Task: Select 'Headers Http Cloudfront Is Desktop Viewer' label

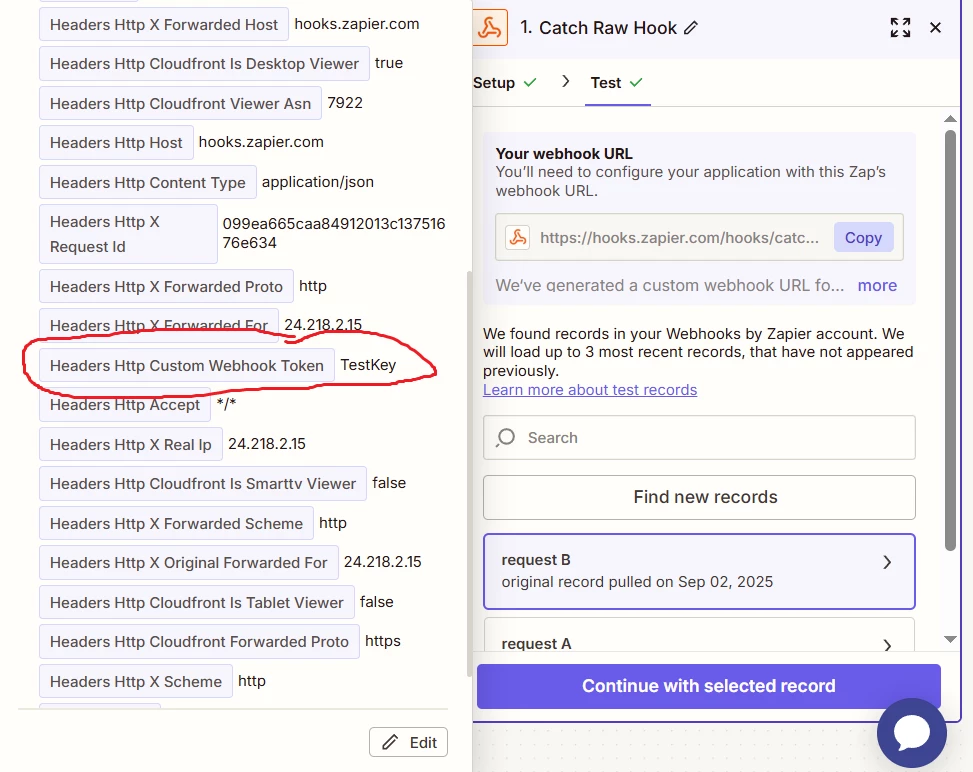Action: (x=204, y=64)
